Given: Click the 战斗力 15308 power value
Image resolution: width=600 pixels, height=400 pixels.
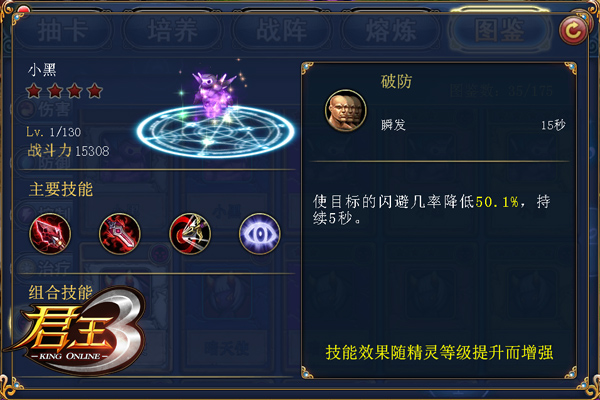Looking at the screenshot, I should pyautogui.click(x=68, y=151).
